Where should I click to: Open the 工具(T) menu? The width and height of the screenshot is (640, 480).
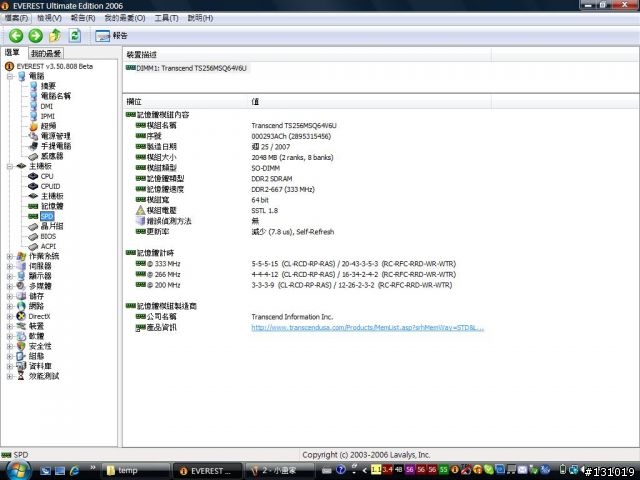pyautogui.click(x=167, y=18)
